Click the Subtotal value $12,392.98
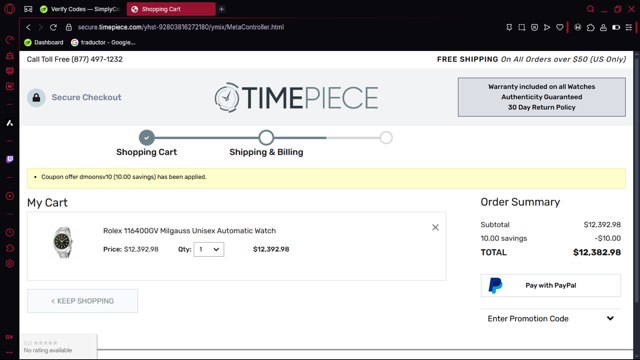This screenshot has width=640, height=360. [602, 224]
